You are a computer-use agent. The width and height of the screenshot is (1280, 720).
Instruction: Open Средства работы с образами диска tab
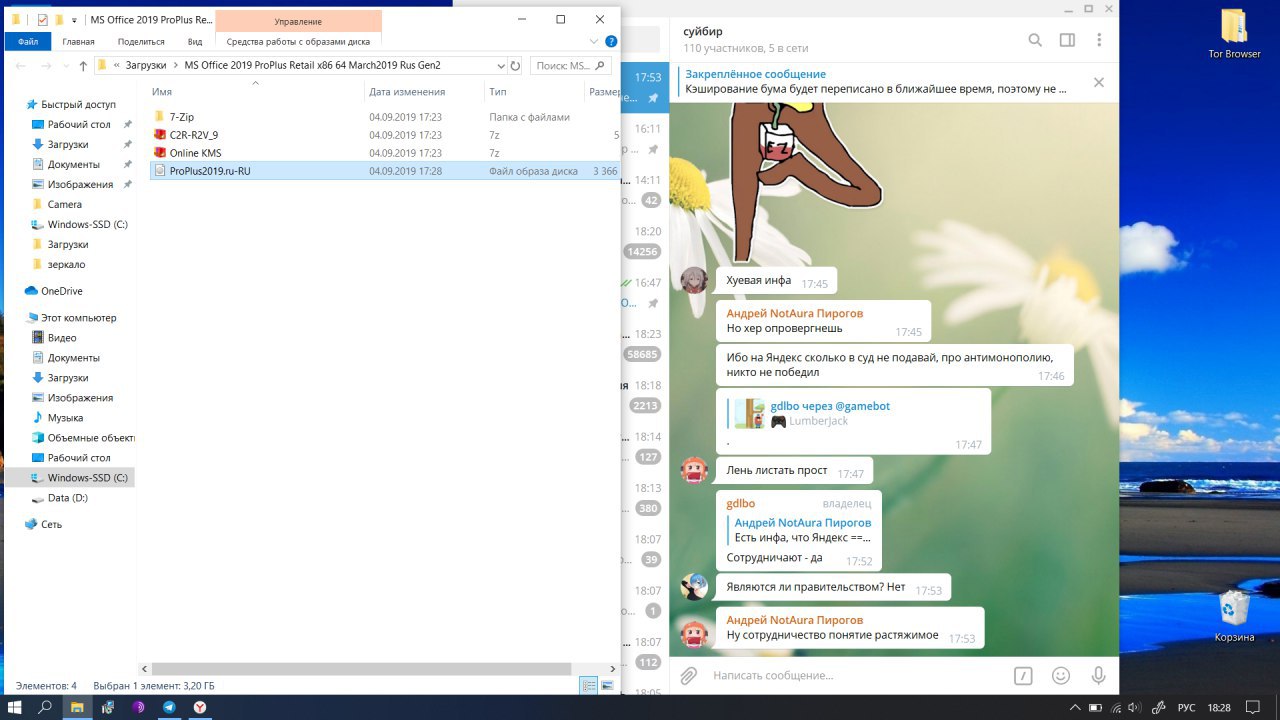point(298,42)
